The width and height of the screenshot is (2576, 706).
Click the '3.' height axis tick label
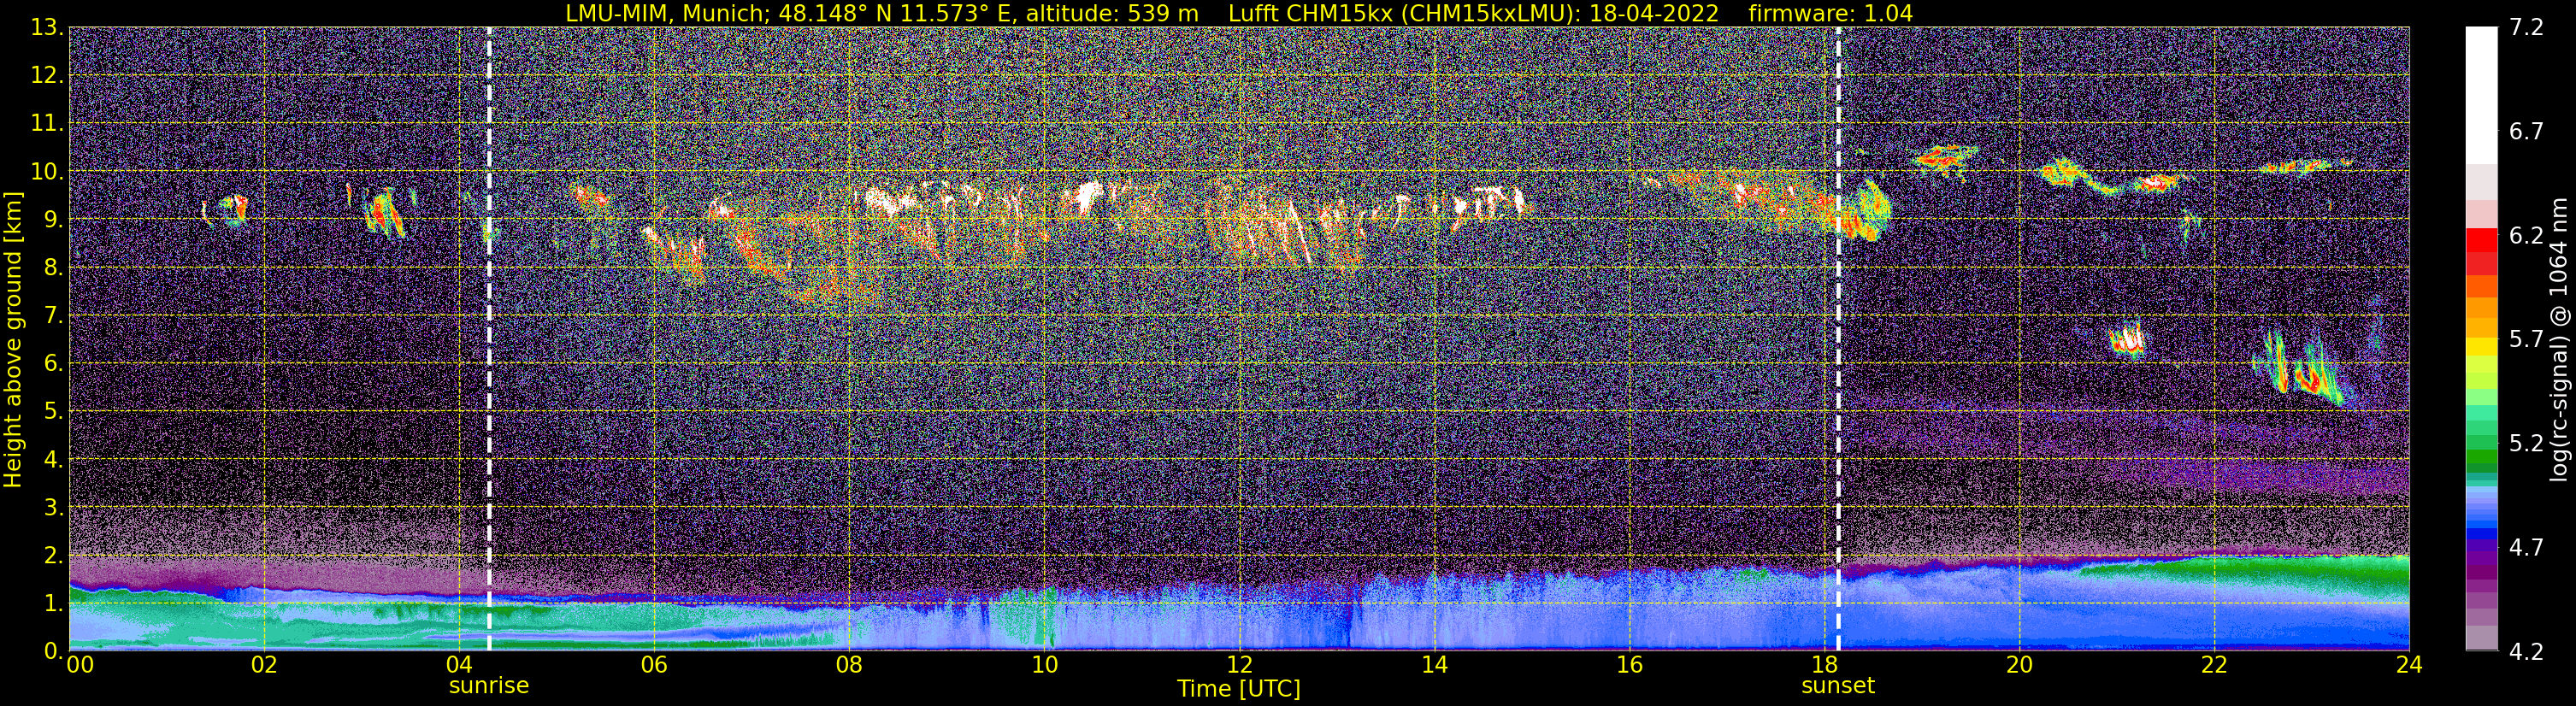click(x=53, y=508)
